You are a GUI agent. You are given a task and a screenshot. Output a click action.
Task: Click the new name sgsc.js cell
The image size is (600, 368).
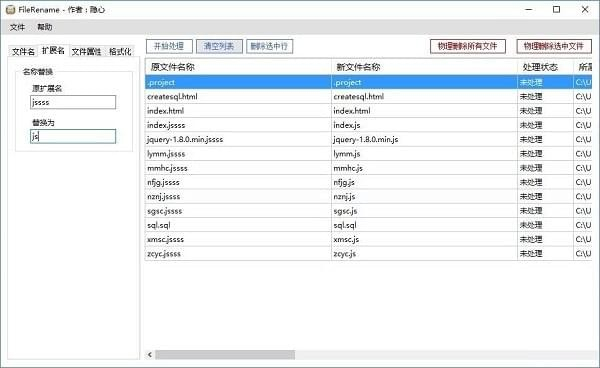424,211
